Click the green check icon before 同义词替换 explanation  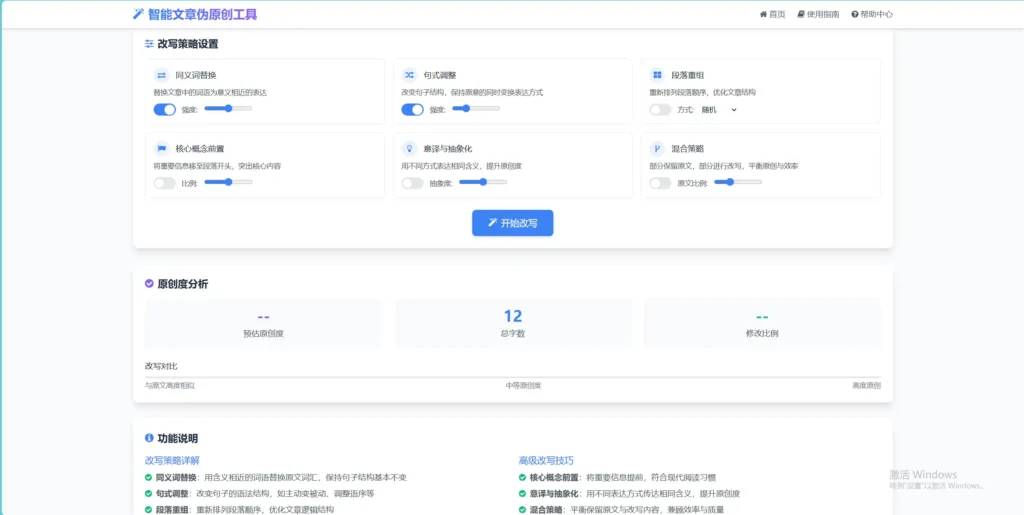149,478
